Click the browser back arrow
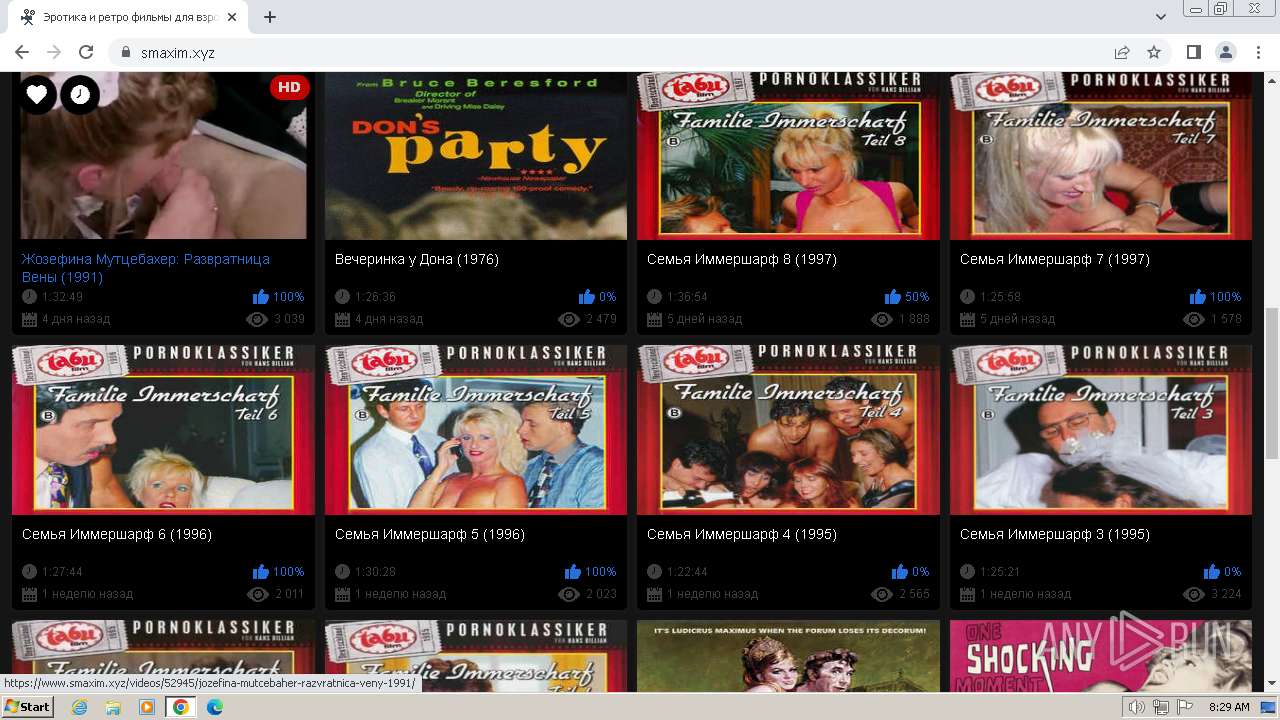The image size is (1280, 720). pyautogui.click(x=22, y=52)
